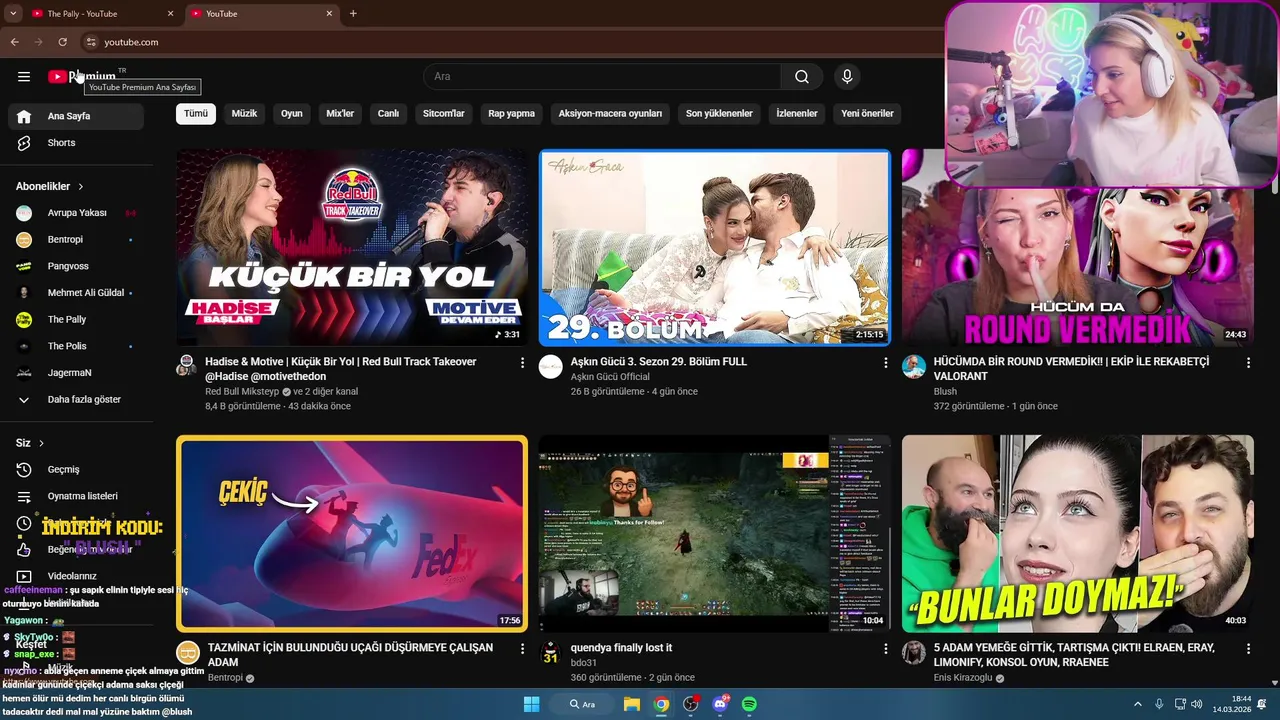
Task: Click the watch later clock icon
Action: (x=24, y=523)
